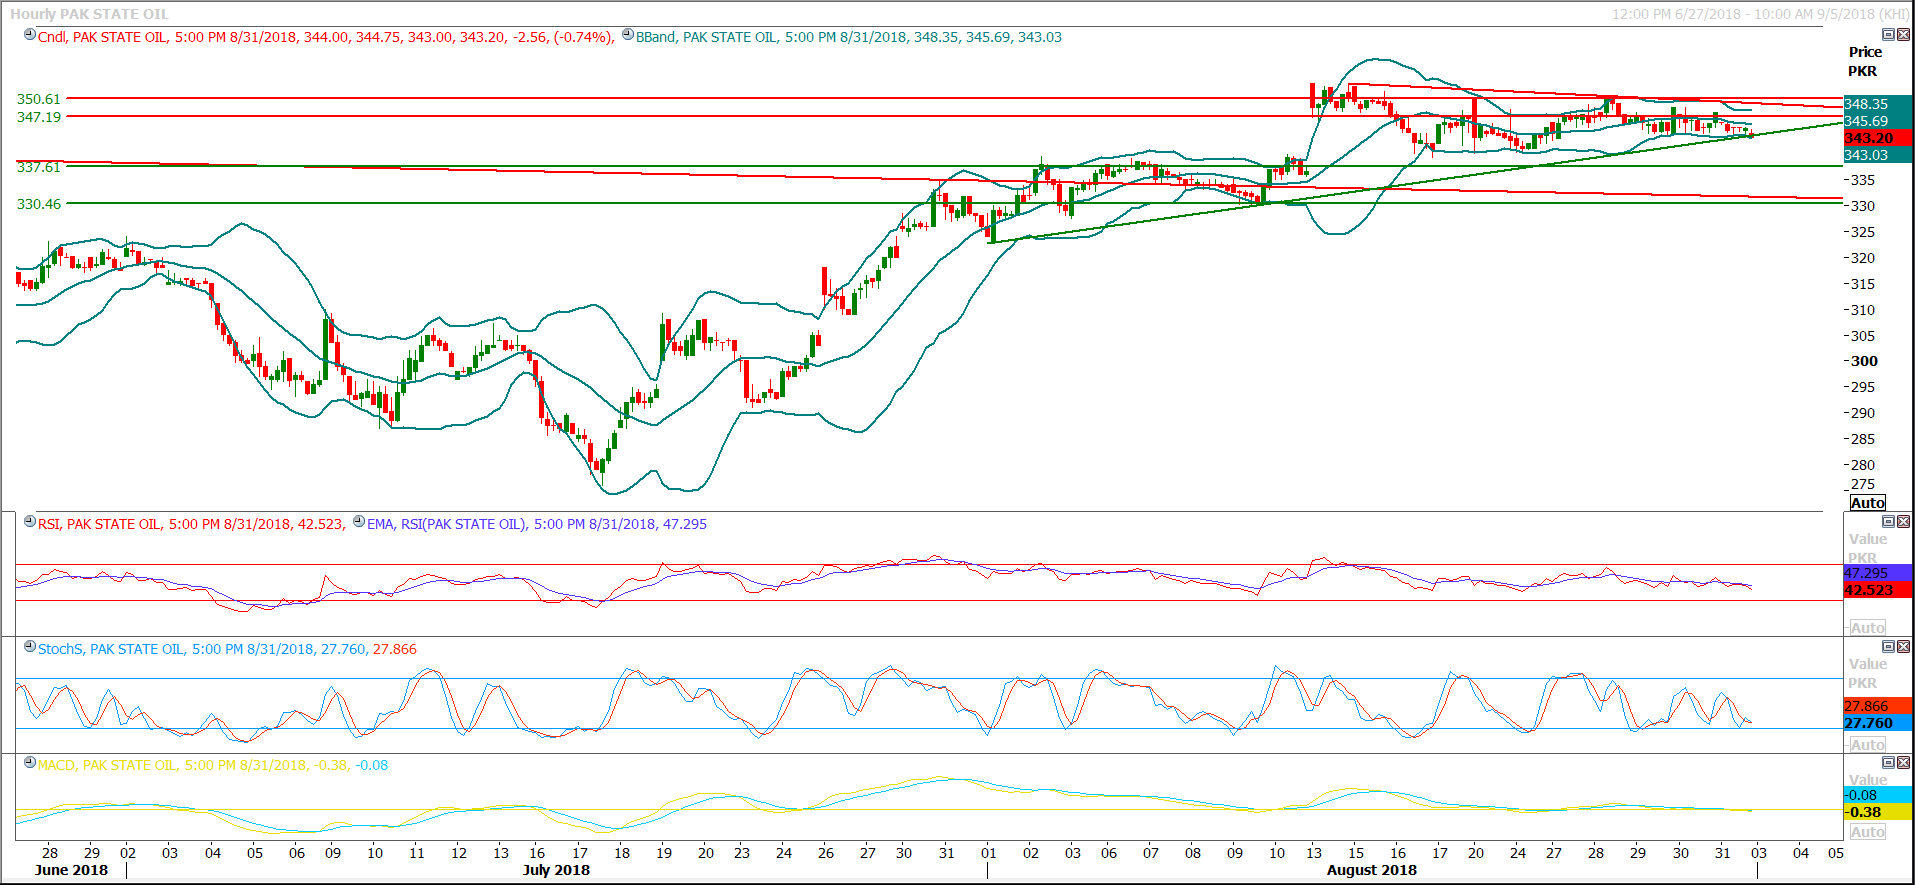Click the 28 date tick at axis start
Screen dimensions: 1915x885
[50, 853]
